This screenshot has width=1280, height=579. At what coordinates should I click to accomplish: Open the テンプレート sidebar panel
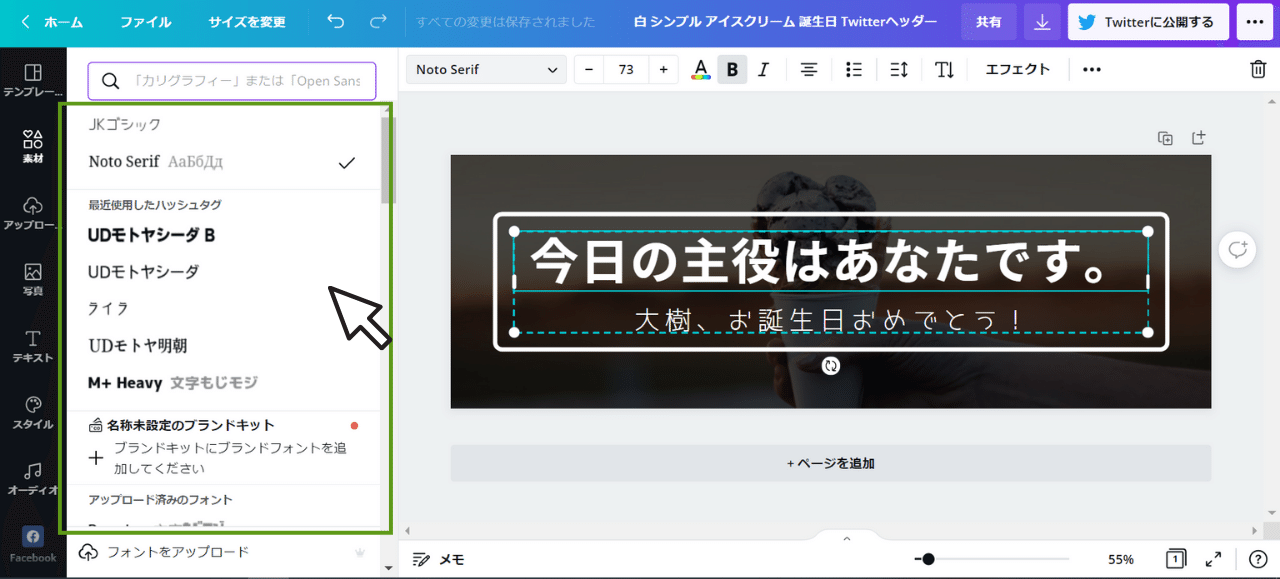point(33,80)
